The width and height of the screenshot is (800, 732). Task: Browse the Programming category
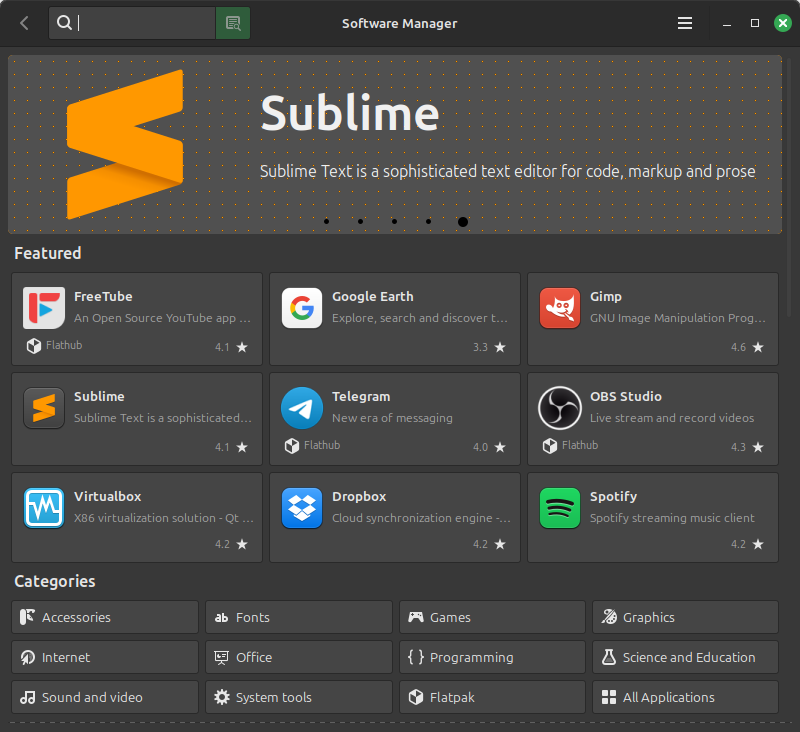pyautogui.click(x=491, y=657)
